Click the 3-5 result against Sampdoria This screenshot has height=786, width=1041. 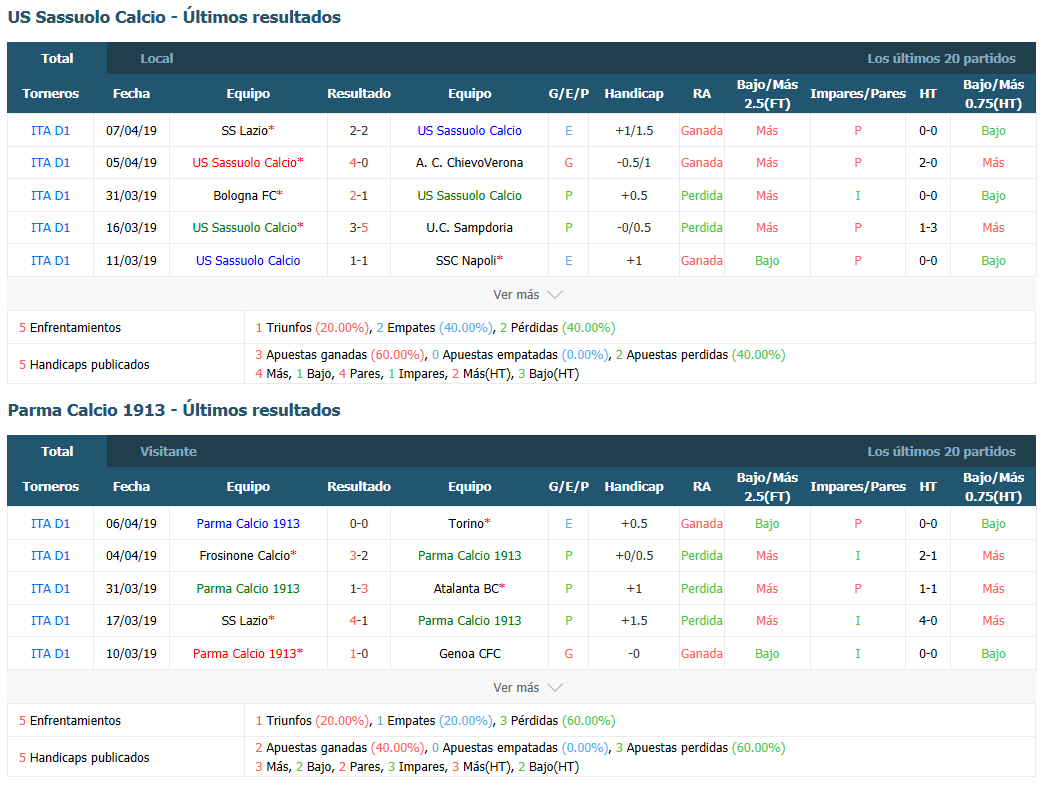[x=359, y=228]
